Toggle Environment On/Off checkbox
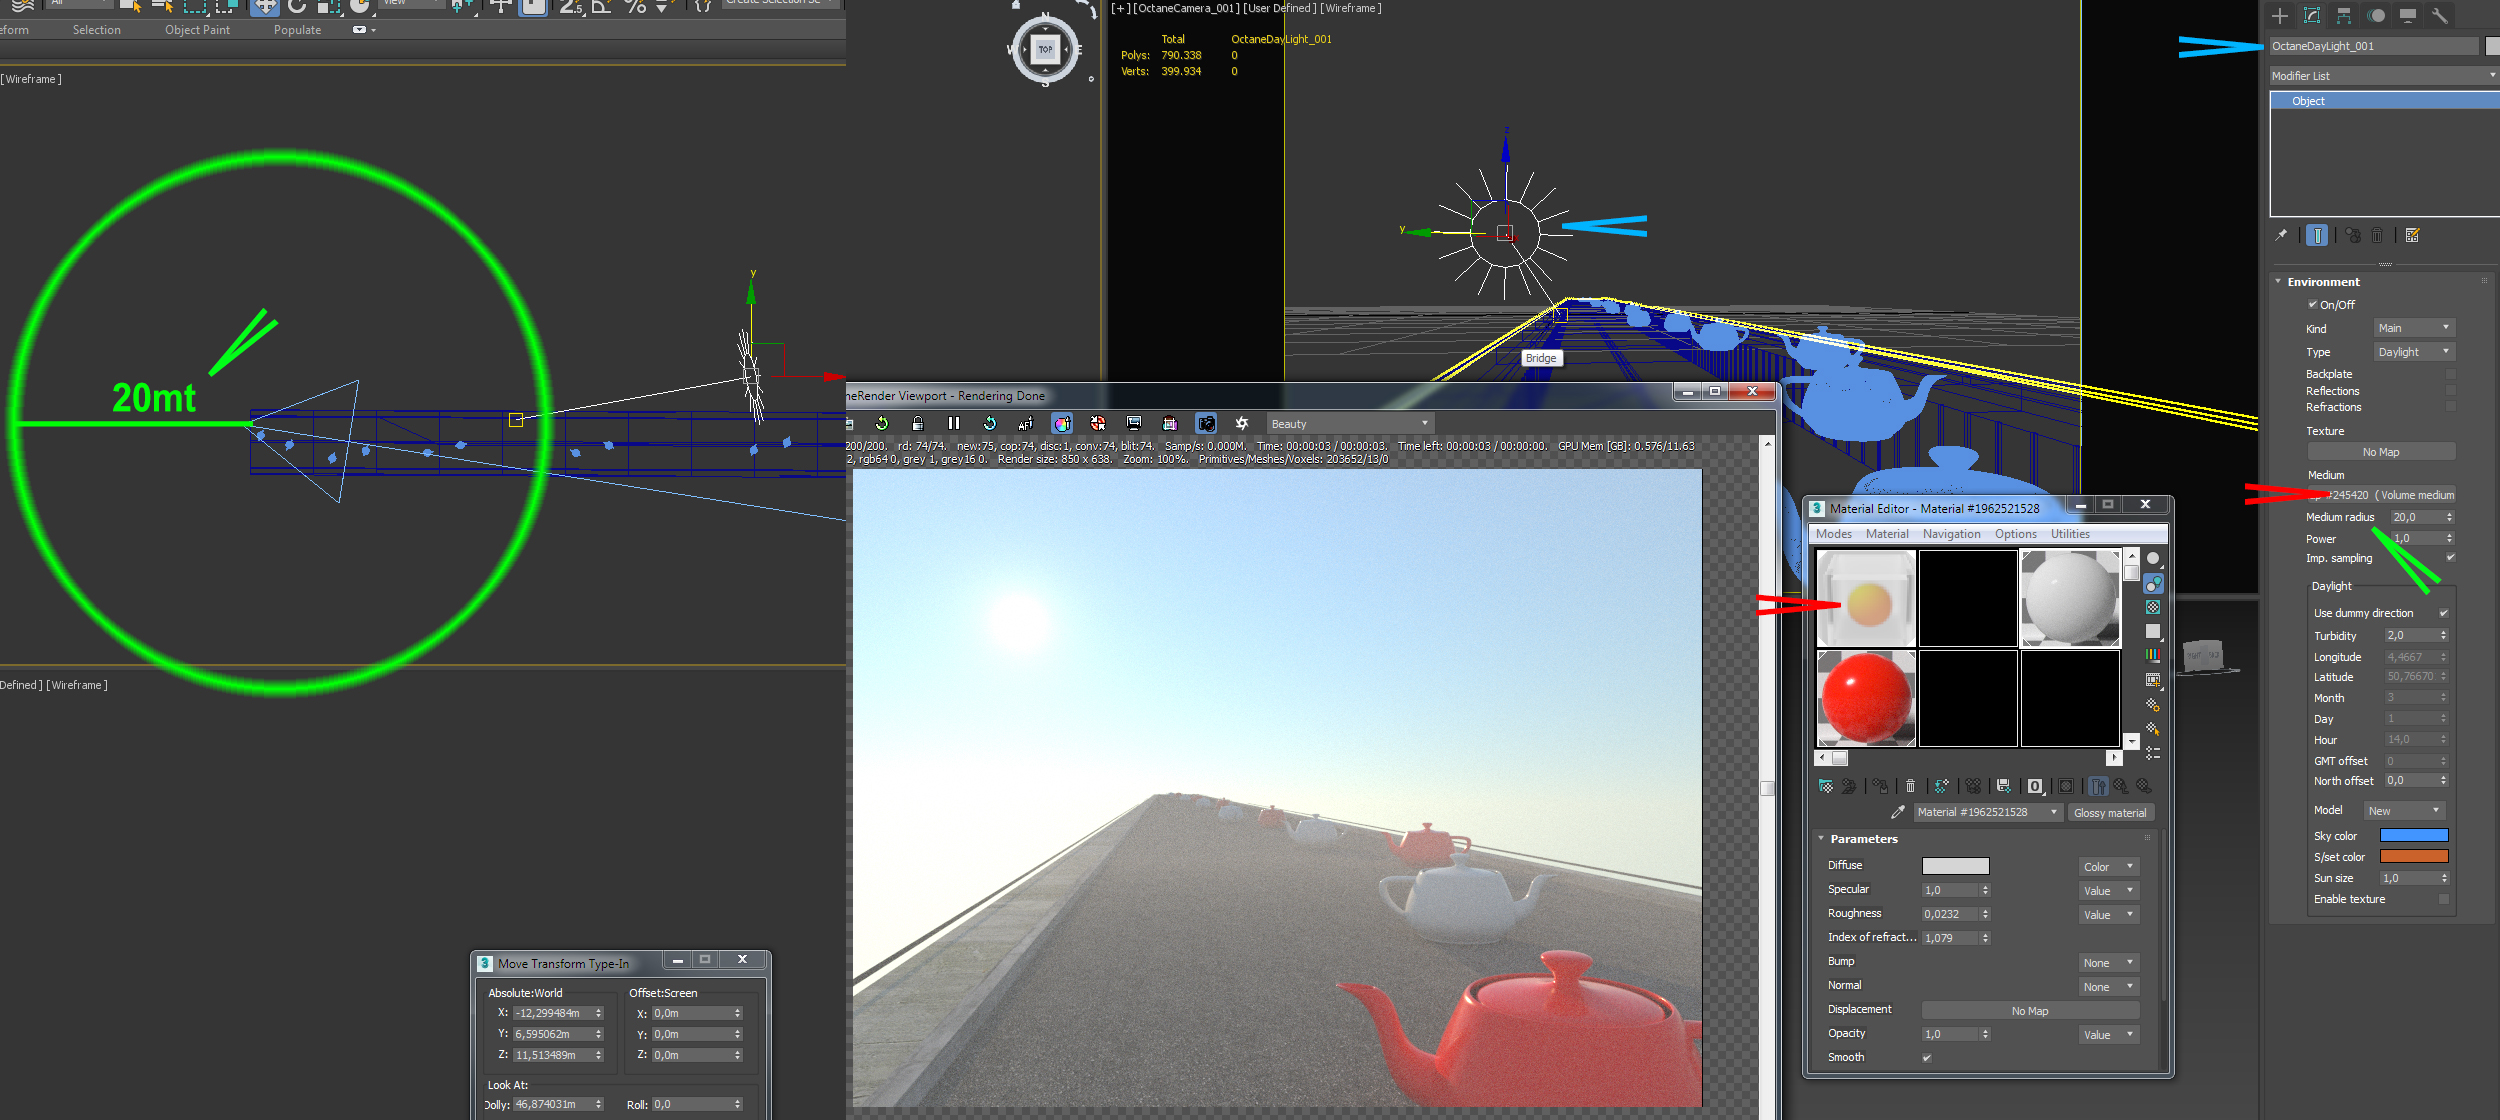This screenshot has height=1120, width=2500. pyautogui.click(x=2312, y=304)
